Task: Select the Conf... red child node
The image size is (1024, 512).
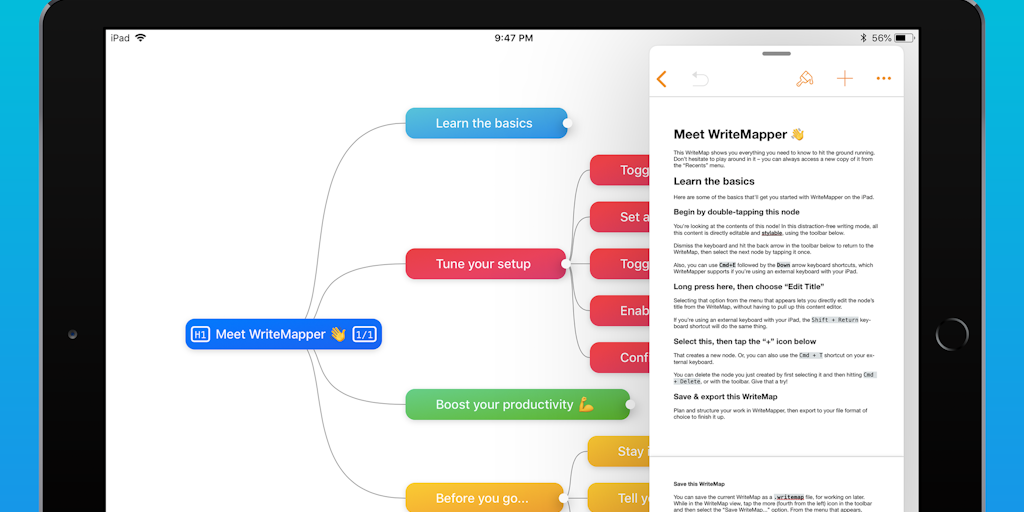Action: point(620,358)
